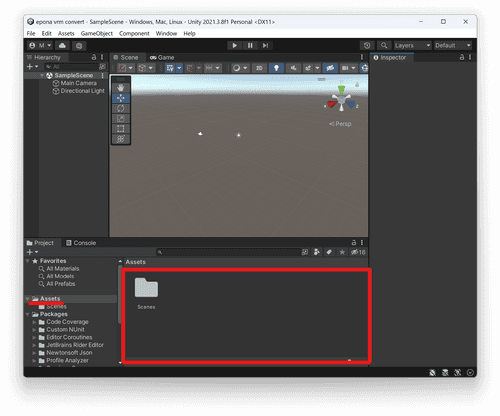
Task: Switch to the Console tab
Action: coord(81,243)
